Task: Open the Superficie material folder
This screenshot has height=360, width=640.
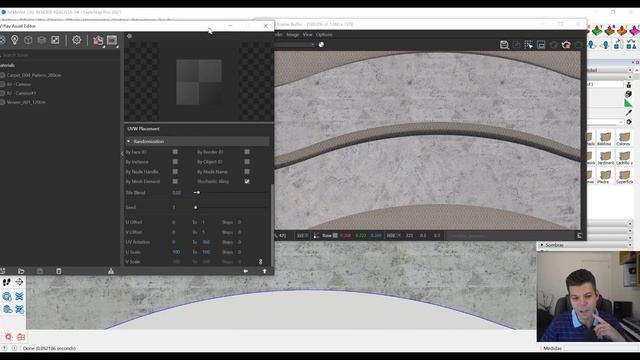Action: (624, 176)
